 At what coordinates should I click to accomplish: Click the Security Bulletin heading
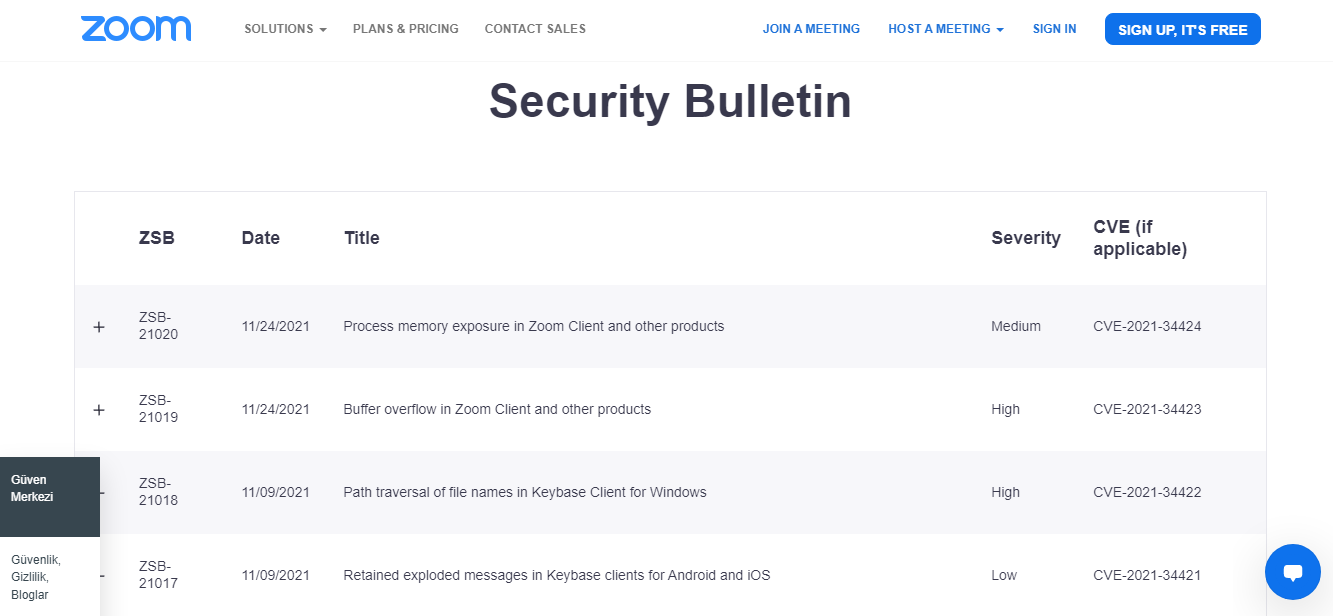(670, 101)
